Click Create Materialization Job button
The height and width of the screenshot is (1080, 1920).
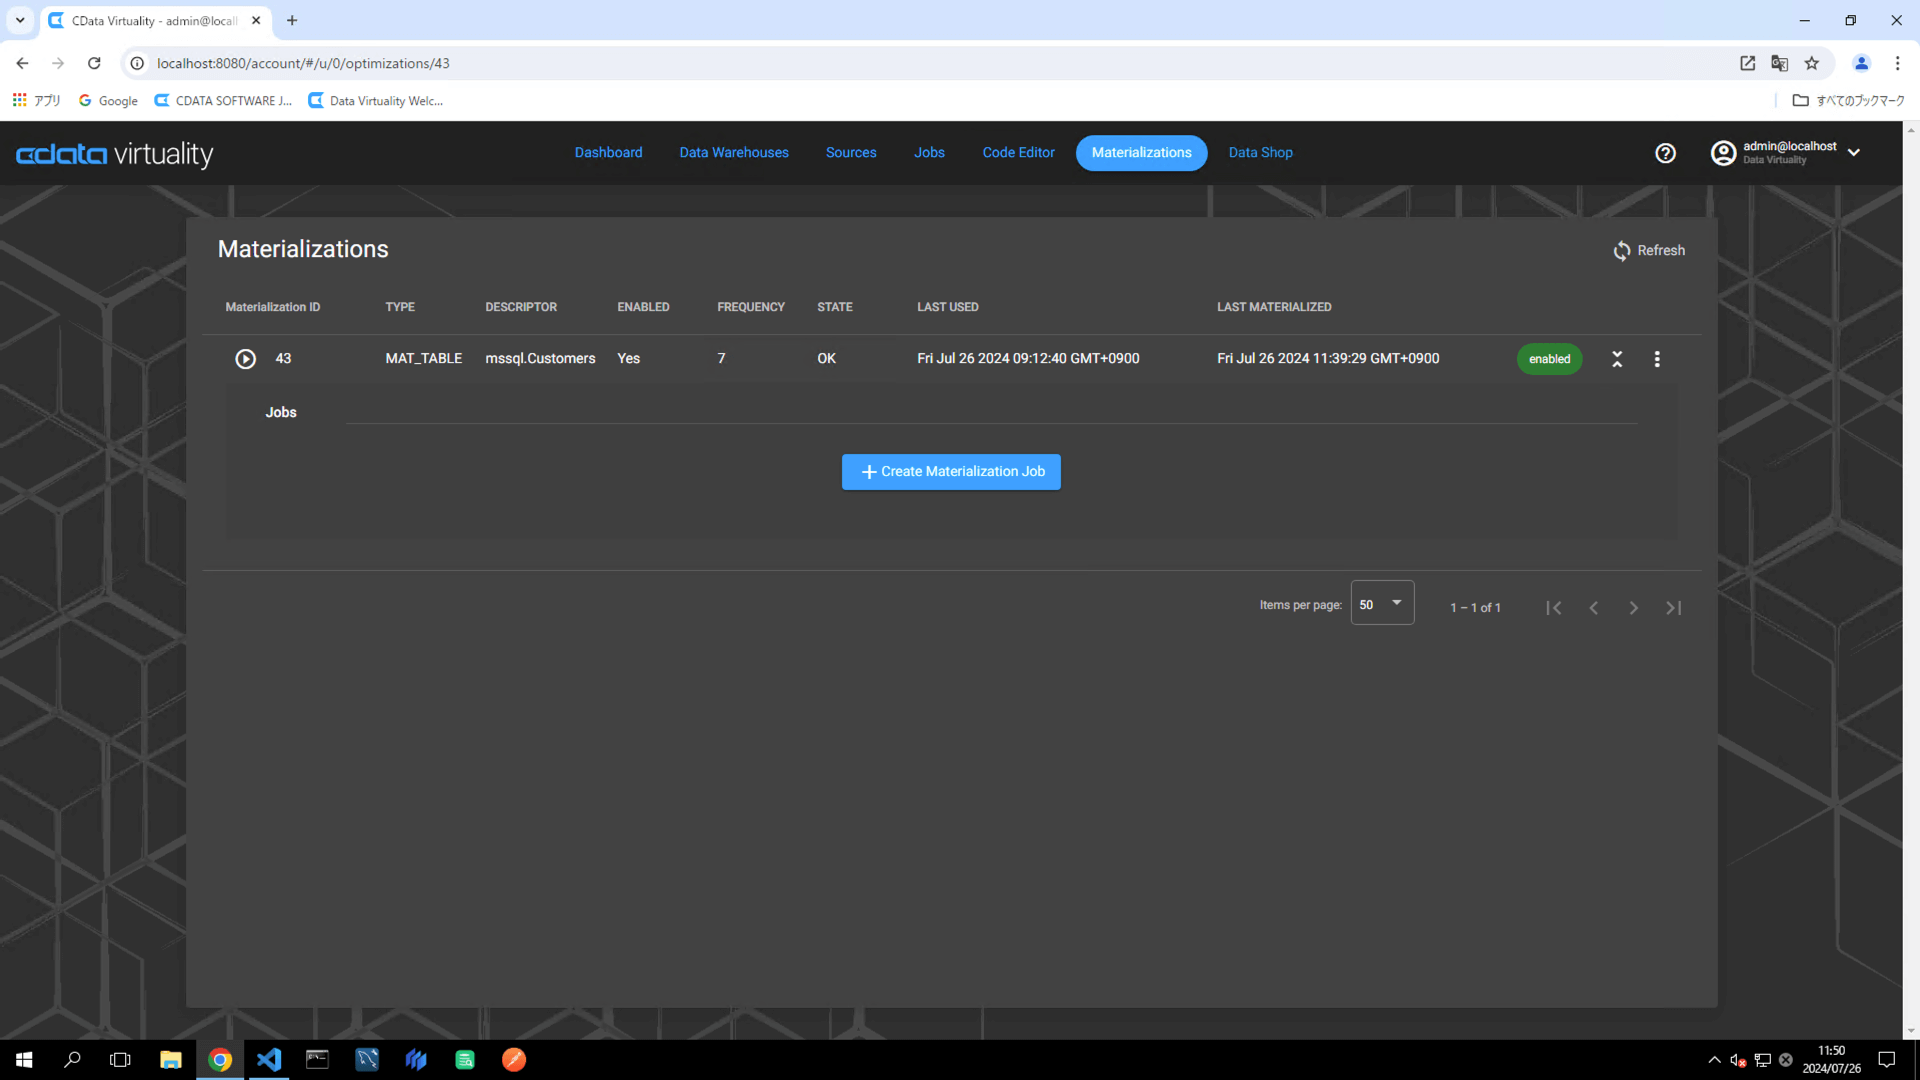(951, 472)
